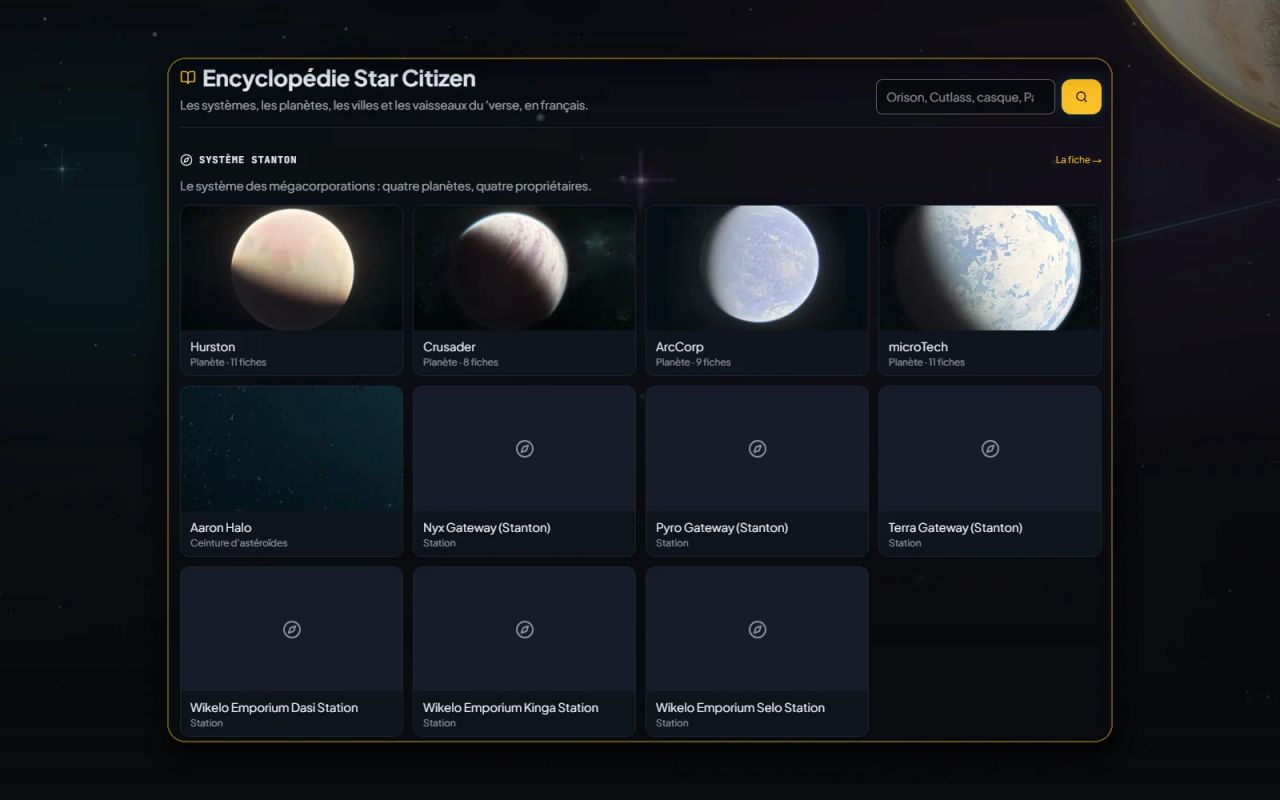Open the "La fiche" link
The height and width of the screenshot is (800, 1280).
1078,160
